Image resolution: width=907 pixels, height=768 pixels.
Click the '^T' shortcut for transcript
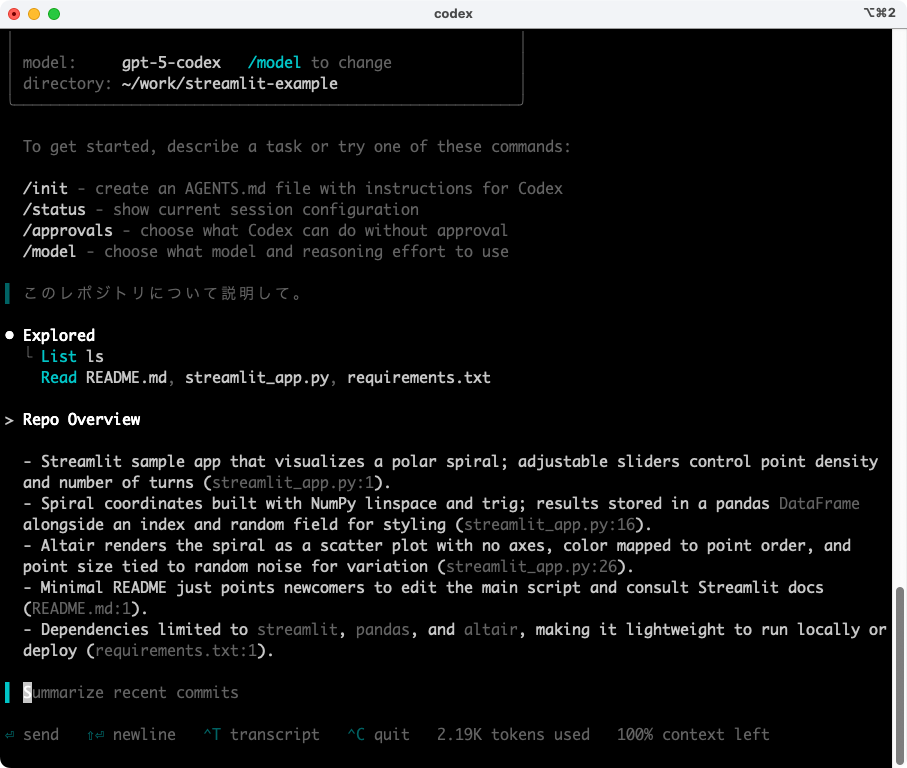[x=212, y=735]
